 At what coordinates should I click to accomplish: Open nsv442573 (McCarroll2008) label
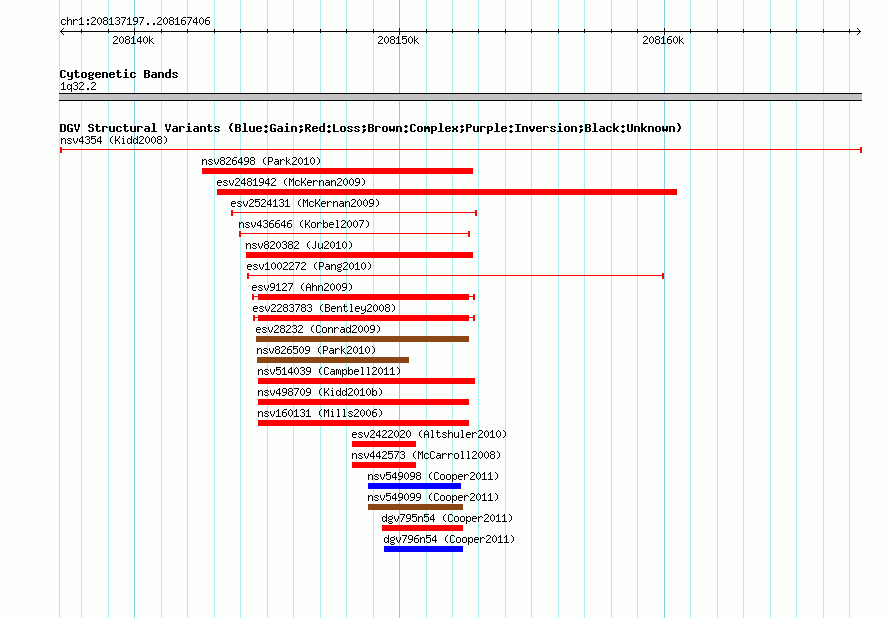426,455
